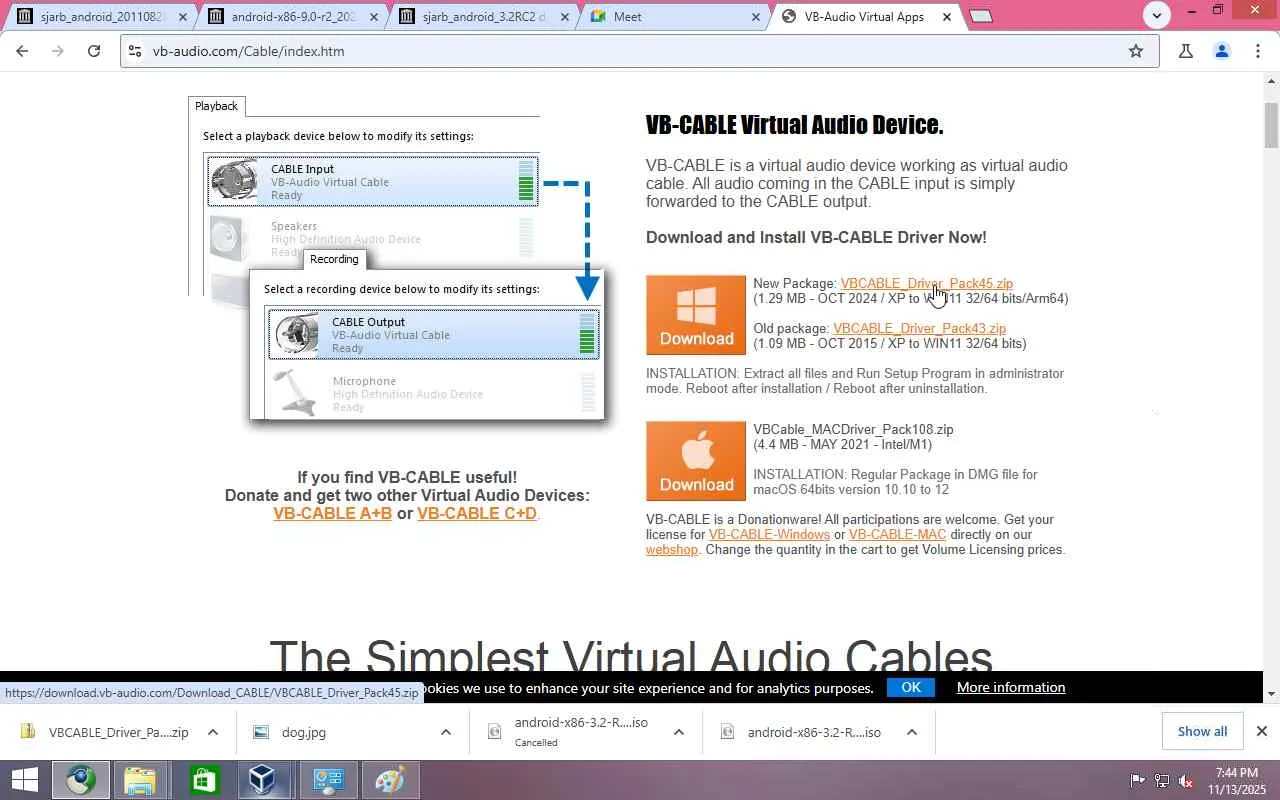Click the page's vertical scrollbar thumb
Image resolution: width=1280 pixels, height=800 pixels.
[x=1271, y=125]
